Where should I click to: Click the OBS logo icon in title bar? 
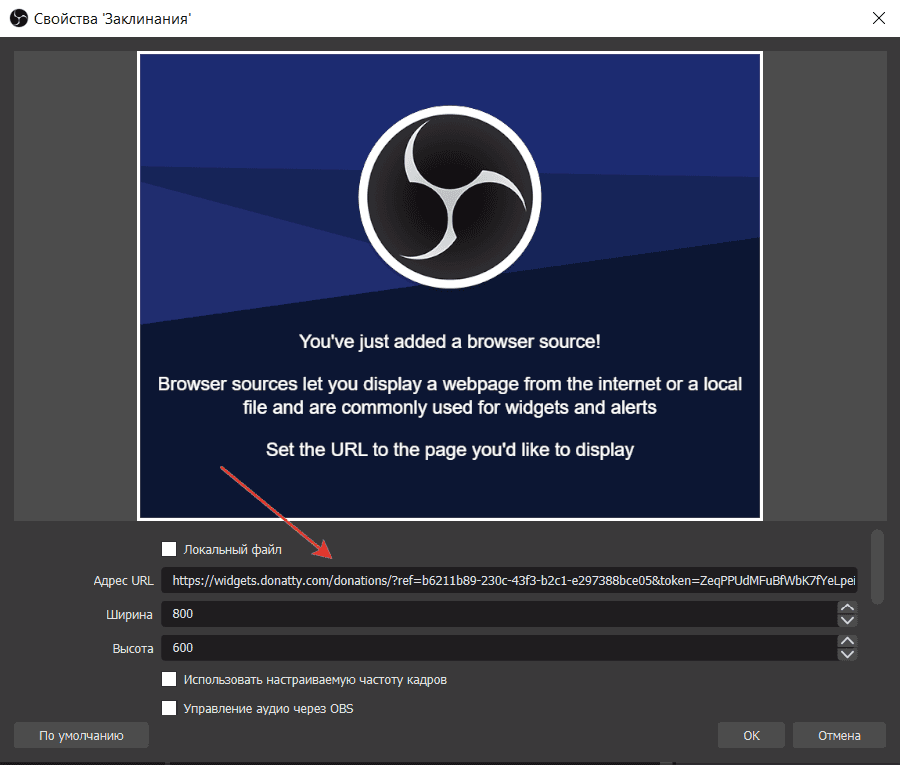18,18
